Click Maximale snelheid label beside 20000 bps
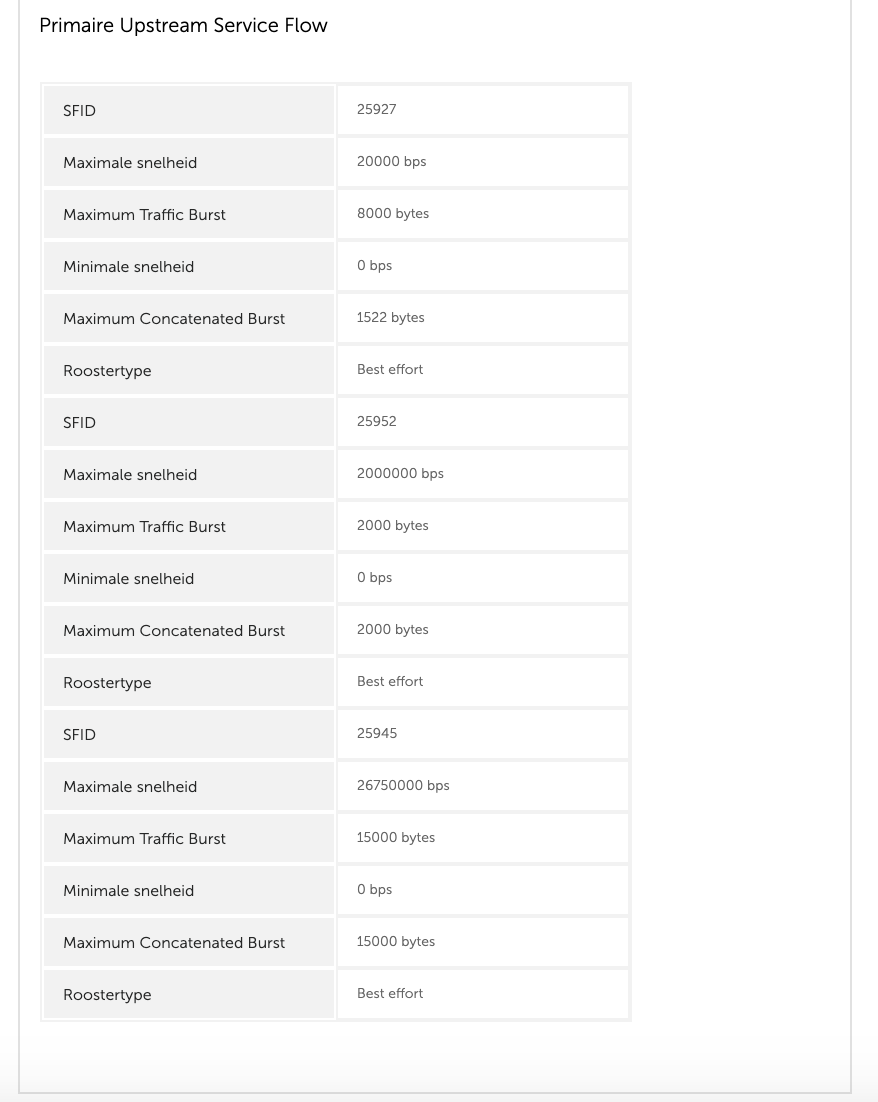 [130, 163]
